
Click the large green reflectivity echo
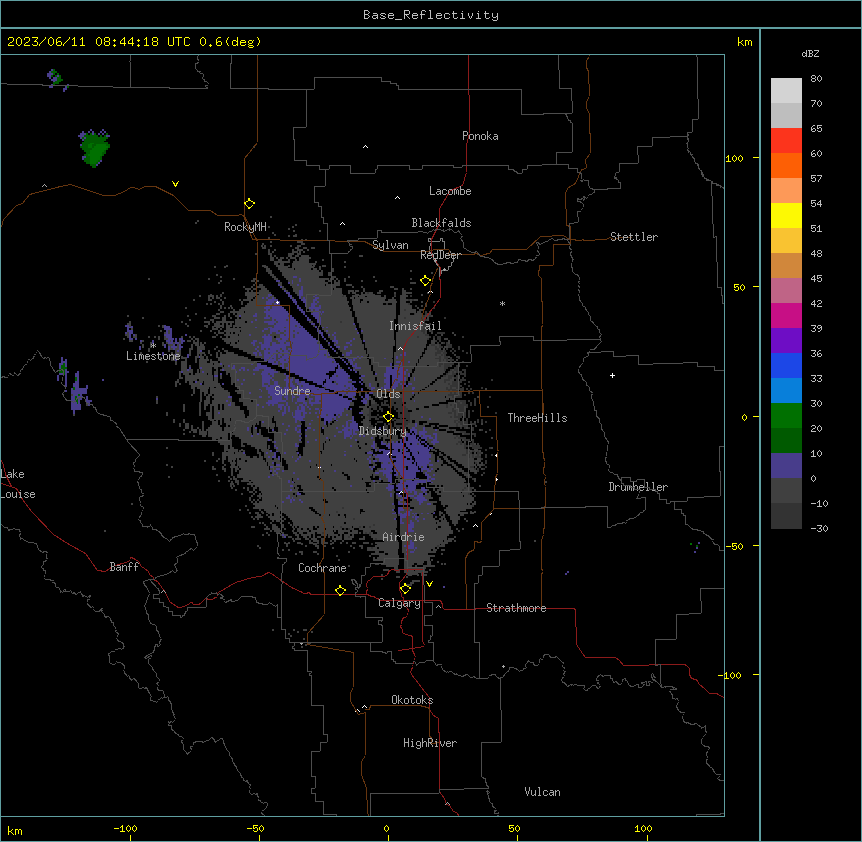pyautogui.click(x=95, y=148)
